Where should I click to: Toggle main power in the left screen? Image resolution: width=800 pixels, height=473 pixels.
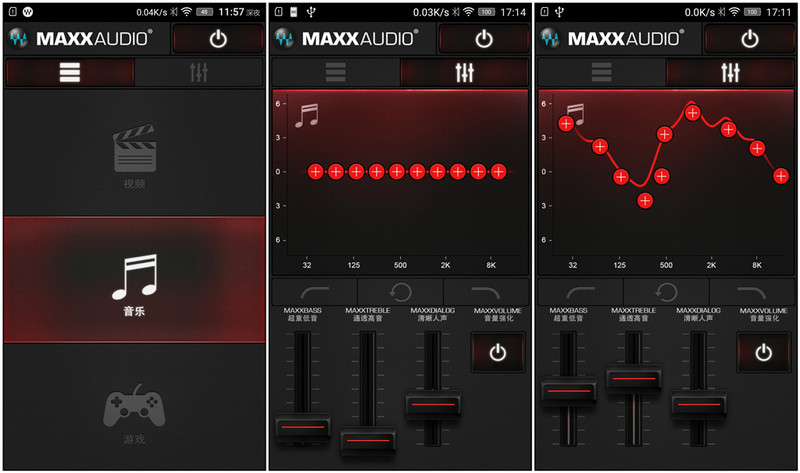tap(218, 39)
